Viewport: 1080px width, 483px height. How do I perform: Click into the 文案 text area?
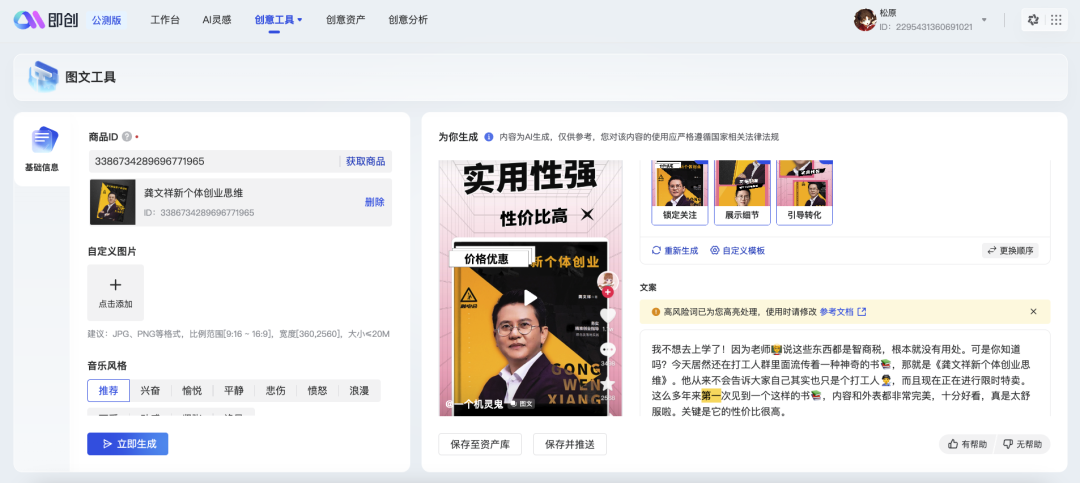coord(844,373)
